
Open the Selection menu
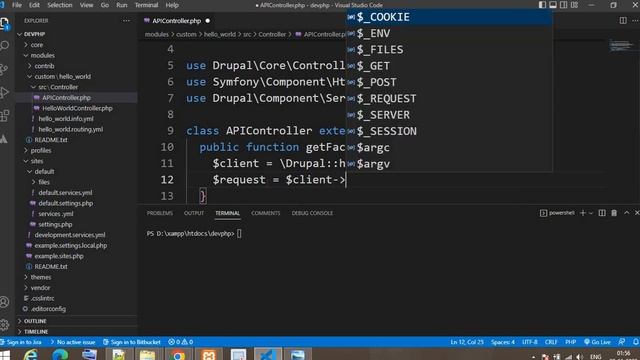pyautogui.click(x=60, y=5)
